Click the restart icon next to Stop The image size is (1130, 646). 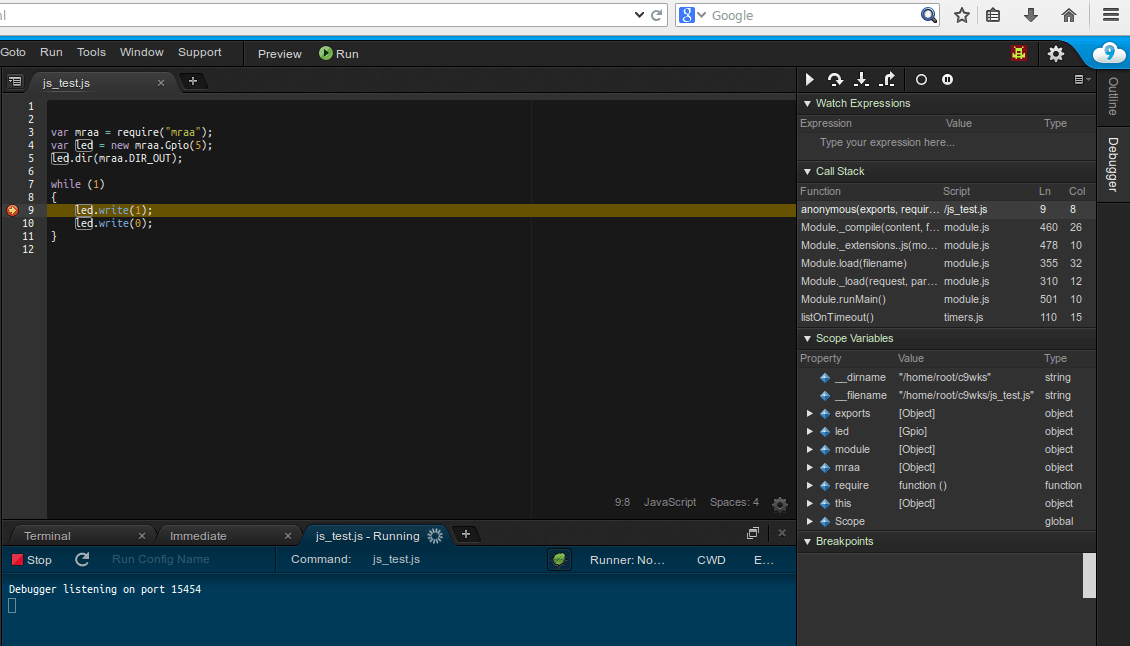(x=82, y=560)
